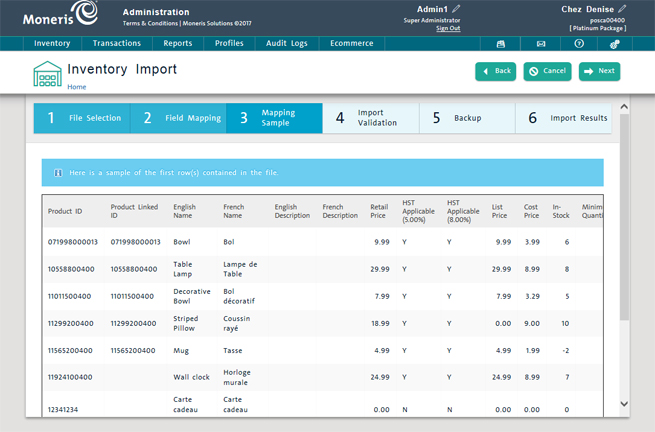
Task: Sign out of the Admin1 account
Action: (x=448, y=28)
